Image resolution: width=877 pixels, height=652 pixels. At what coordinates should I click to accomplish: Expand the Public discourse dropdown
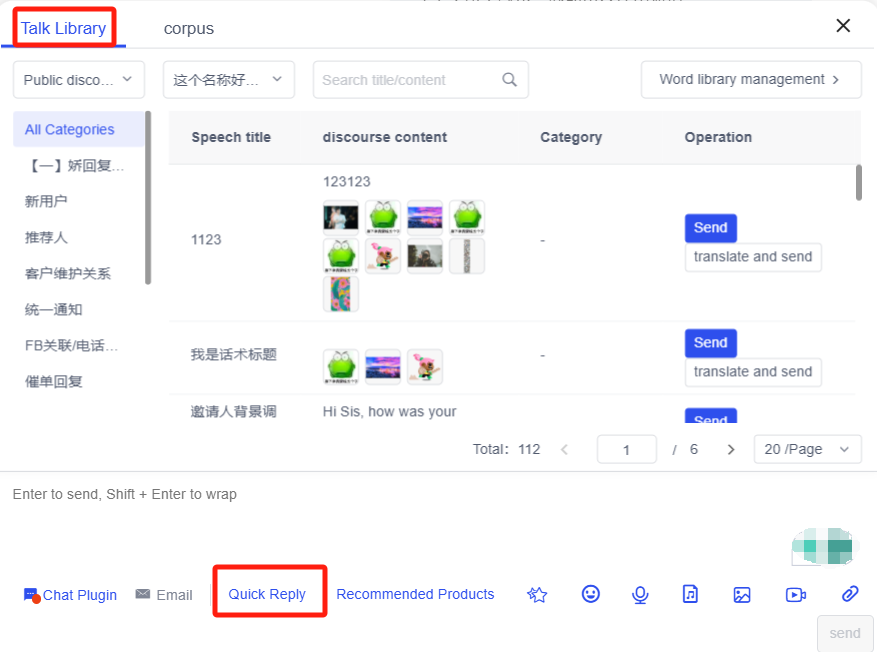tap(78, 80)
